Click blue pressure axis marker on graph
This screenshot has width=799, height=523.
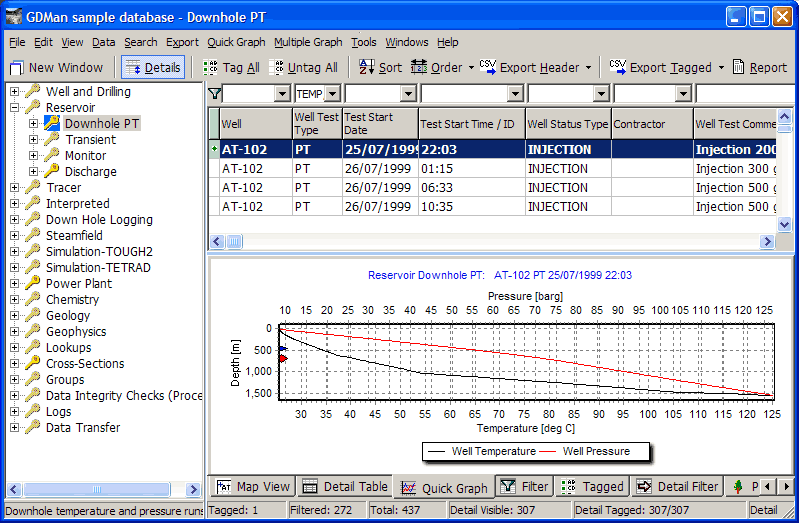click(282, 349)
